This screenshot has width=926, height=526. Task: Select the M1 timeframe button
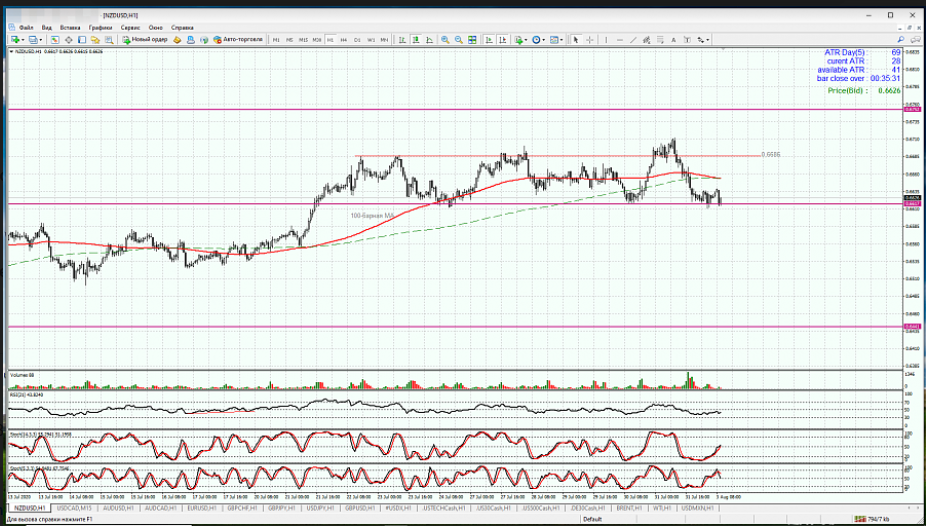(x=276, y=40)
